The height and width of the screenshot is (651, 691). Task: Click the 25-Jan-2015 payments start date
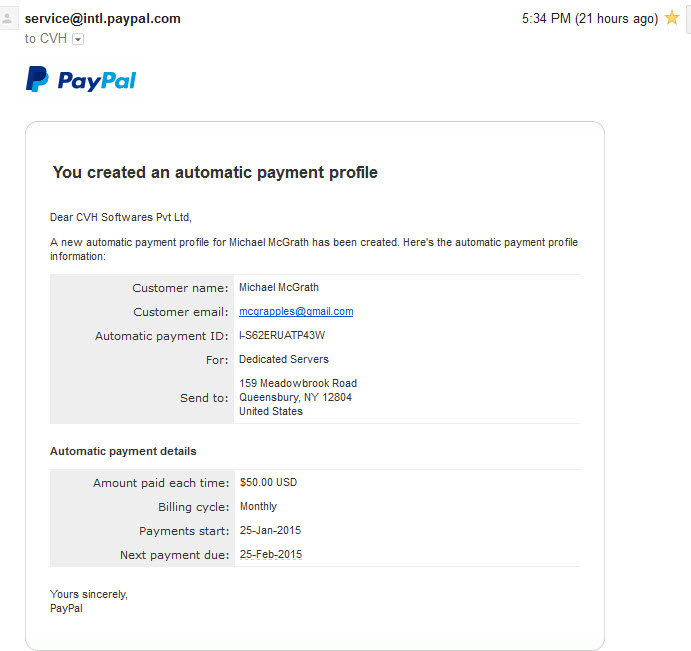[270, 530]
